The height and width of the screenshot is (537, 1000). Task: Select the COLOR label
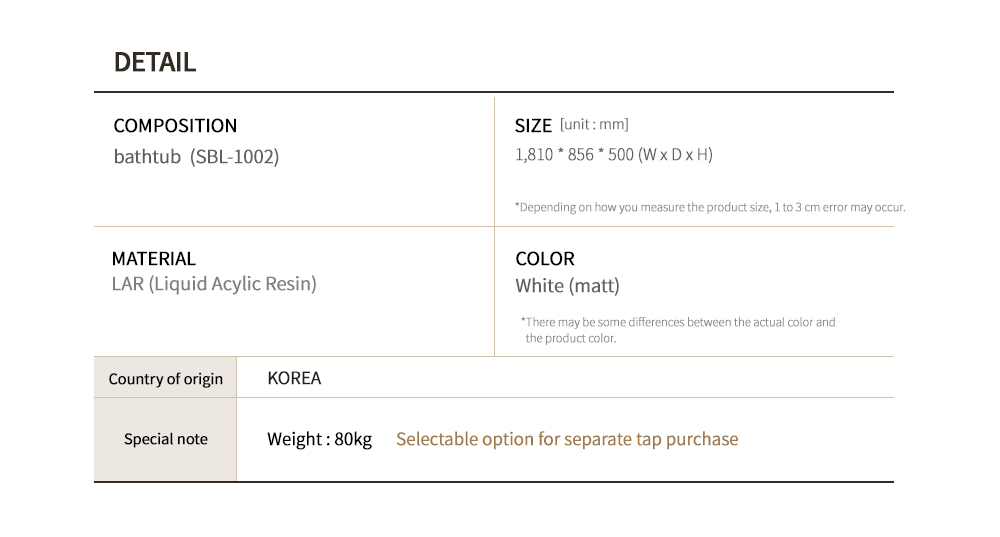tap(545, 259)
